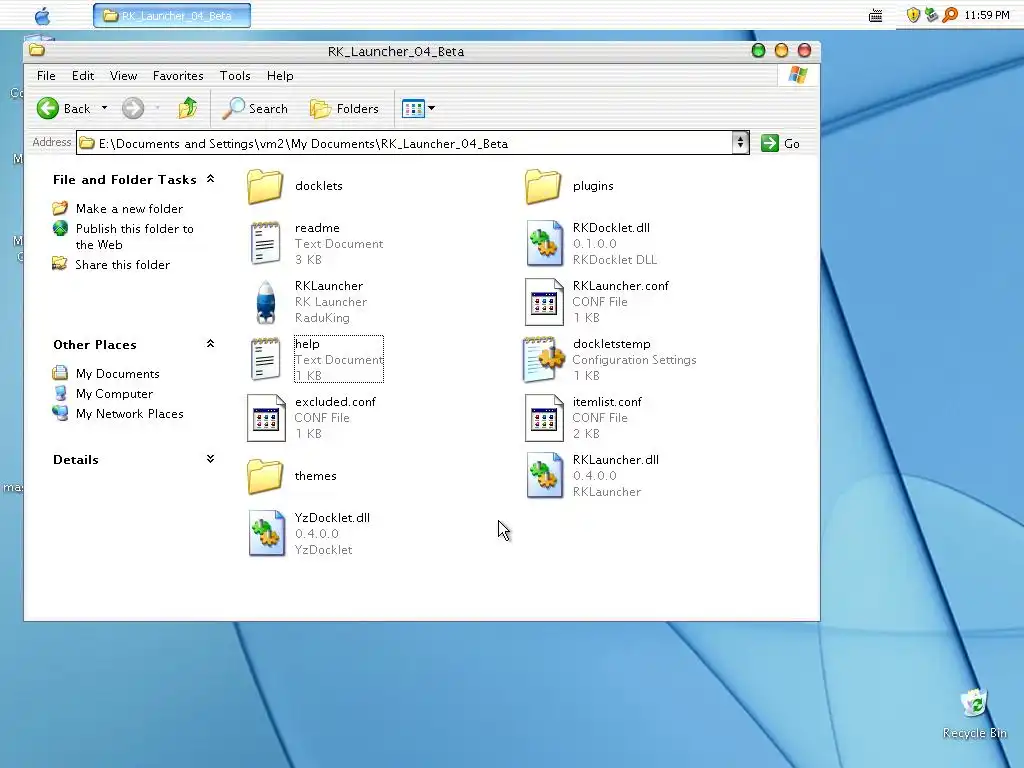Open the docklets folder icon
The width and height of the screenshot is (1024, 768).
tap(265, 186)
